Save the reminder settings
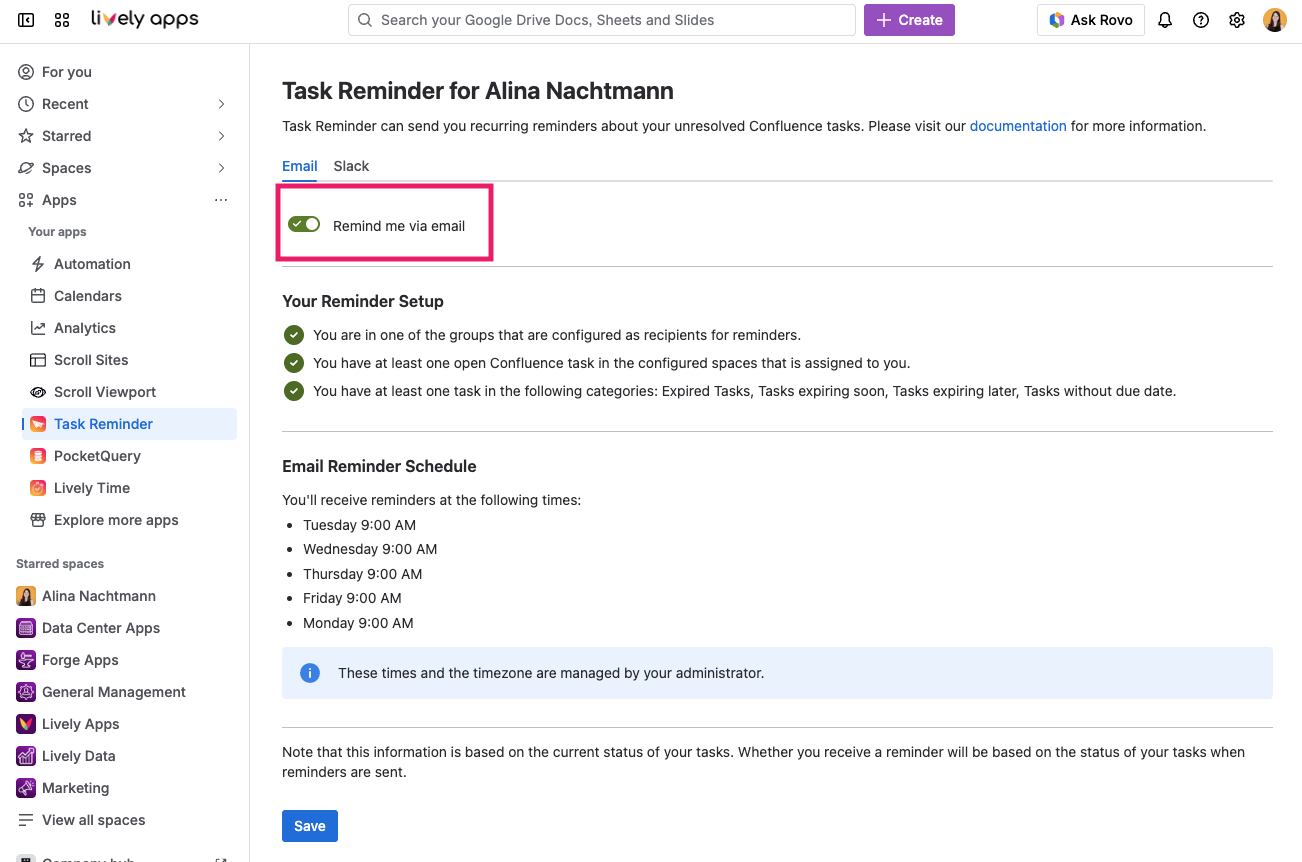The image size is (1302, 862). [x=309, y=825]
